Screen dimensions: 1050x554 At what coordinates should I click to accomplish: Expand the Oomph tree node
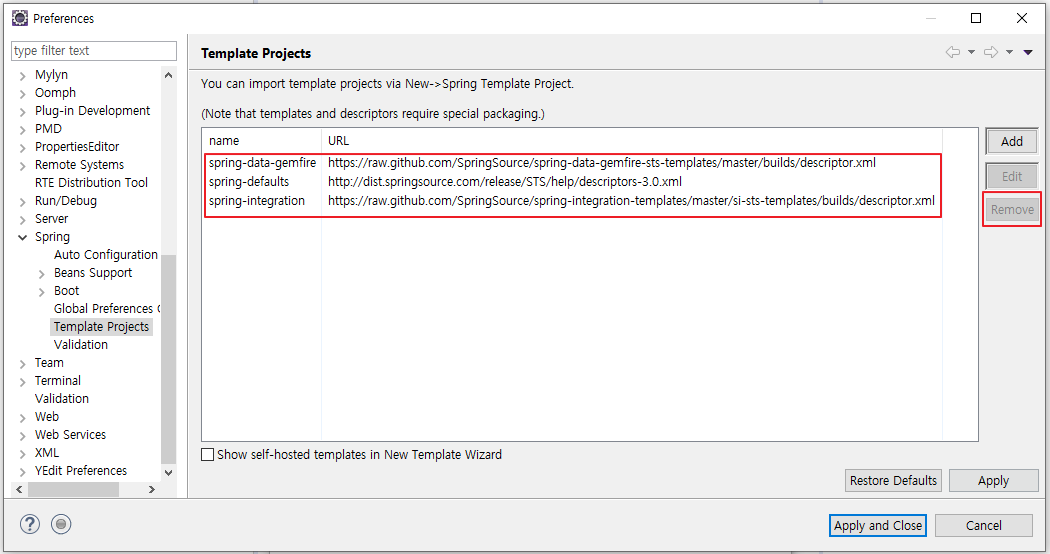(x=23, y=94)
